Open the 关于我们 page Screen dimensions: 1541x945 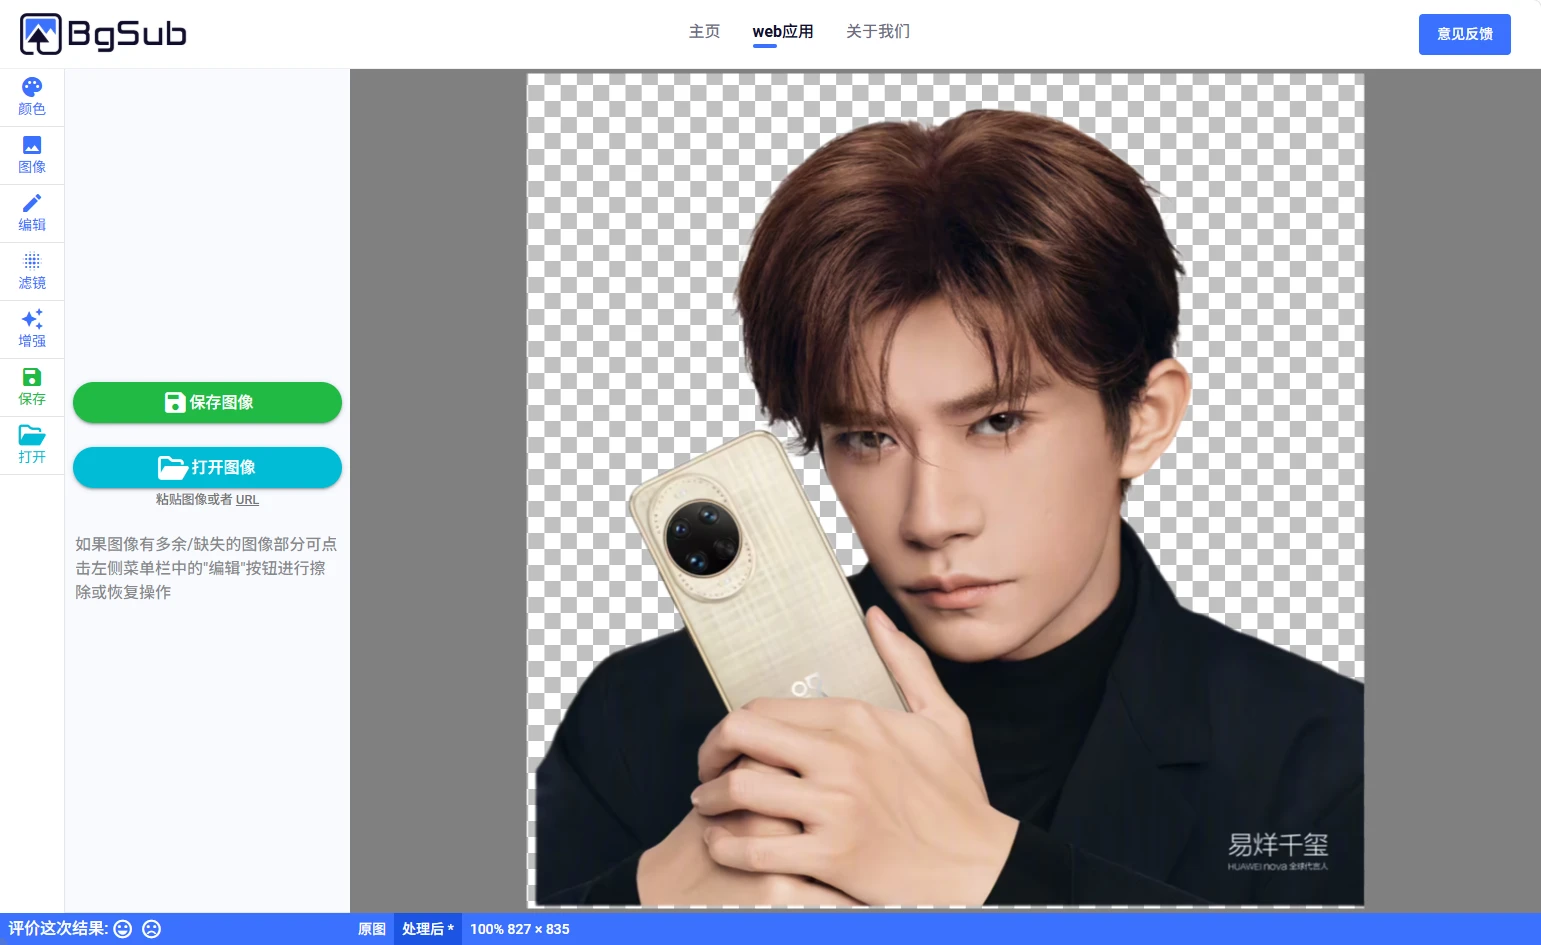878,32
